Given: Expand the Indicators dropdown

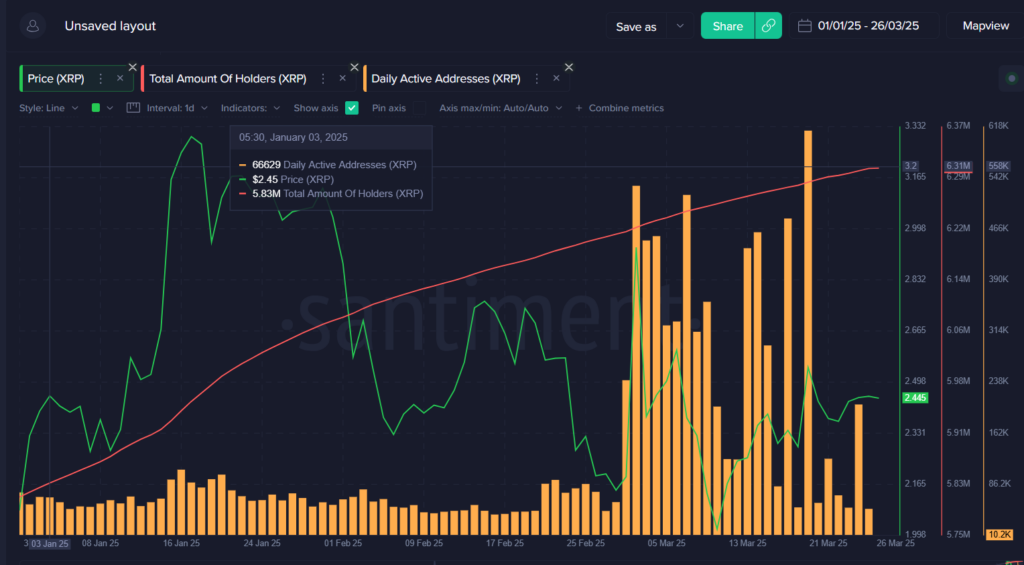Looking at the screenshot, I should pyautogui.click(x=250, y=108).
